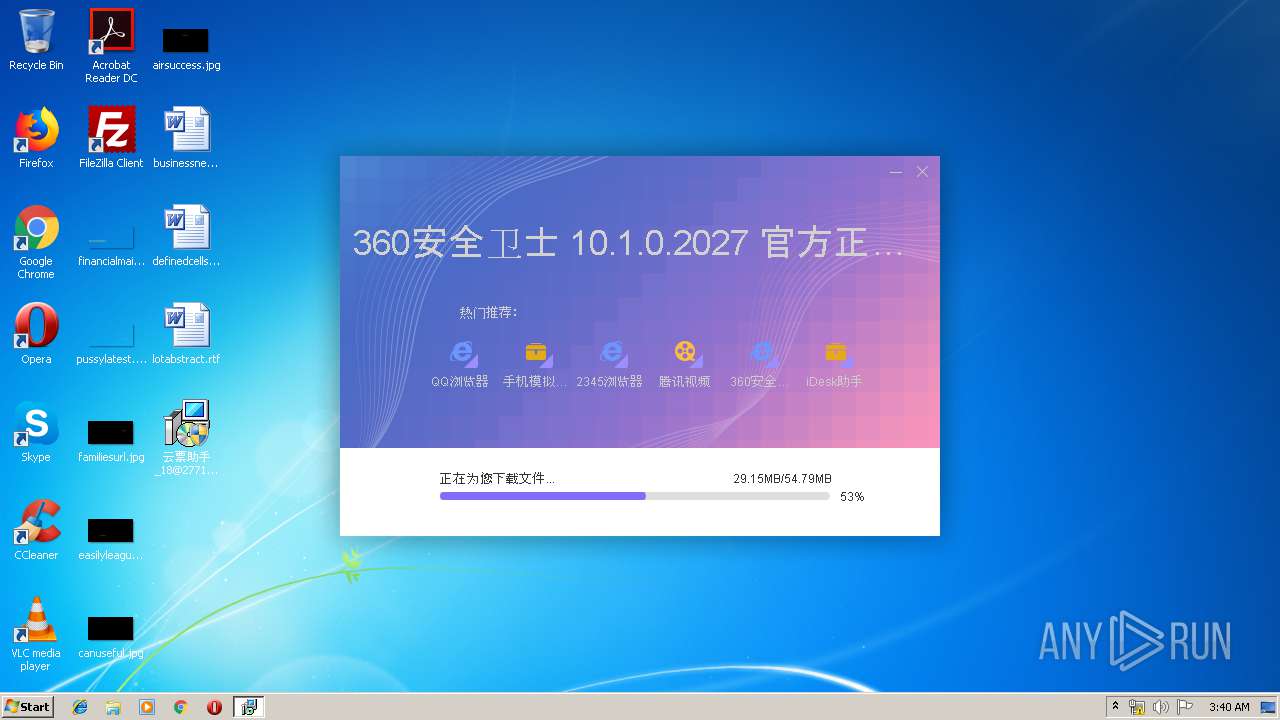Select the airsuccess.jpg file on desktop
1280x720 pixels.
[x=186, y=48]
